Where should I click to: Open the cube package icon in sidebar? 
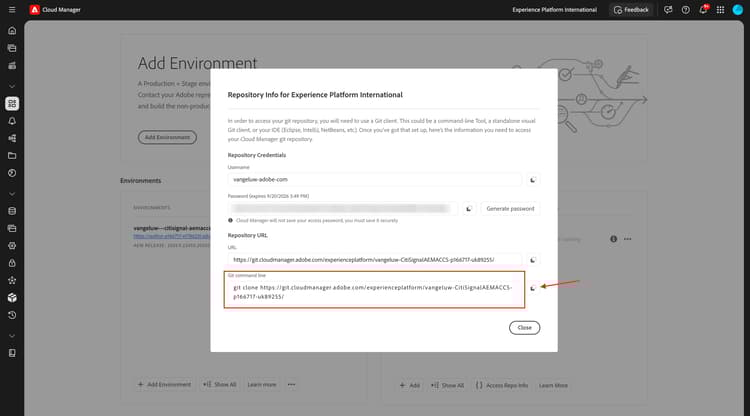click(12, 298)
